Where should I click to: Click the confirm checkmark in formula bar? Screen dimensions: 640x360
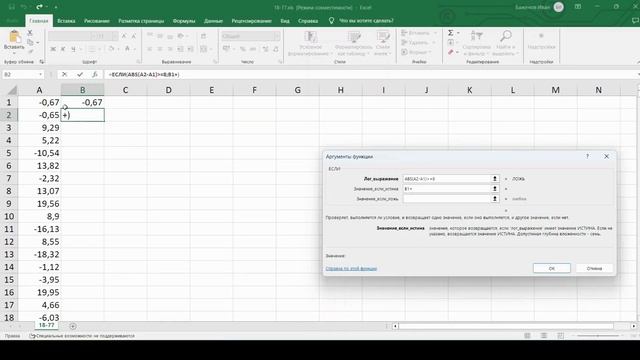tap(80, 74)
